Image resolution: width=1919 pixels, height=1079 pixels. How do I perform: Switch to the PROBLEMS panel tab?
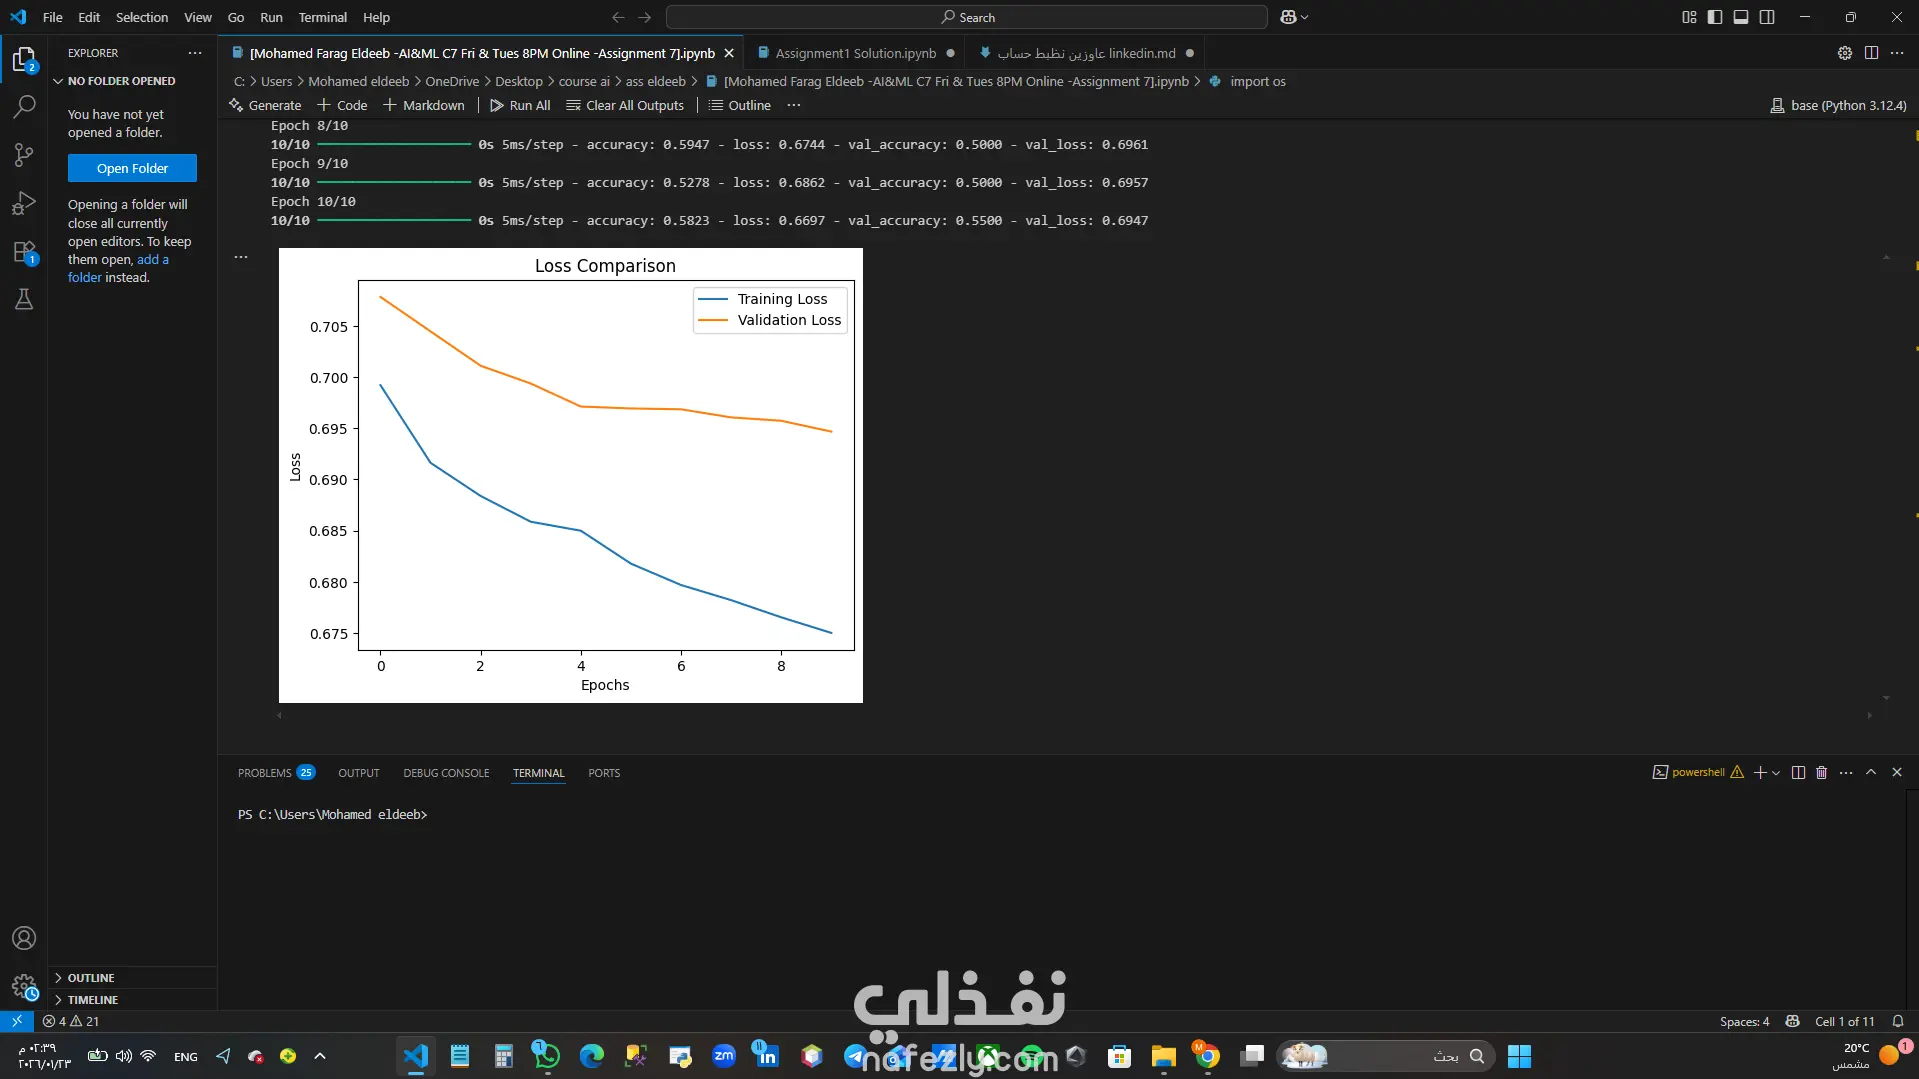[x=276, y=773]
